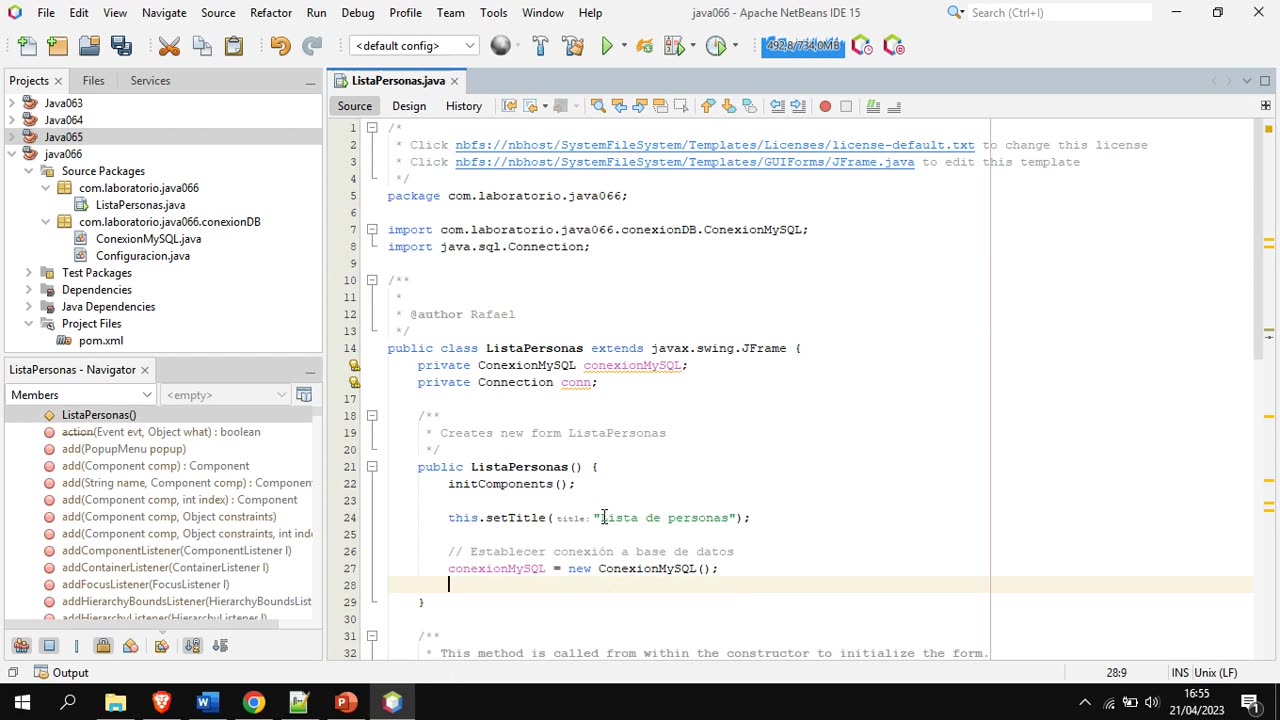Undo the last edit
The image size is (1280, 720).
click(280, 46)
